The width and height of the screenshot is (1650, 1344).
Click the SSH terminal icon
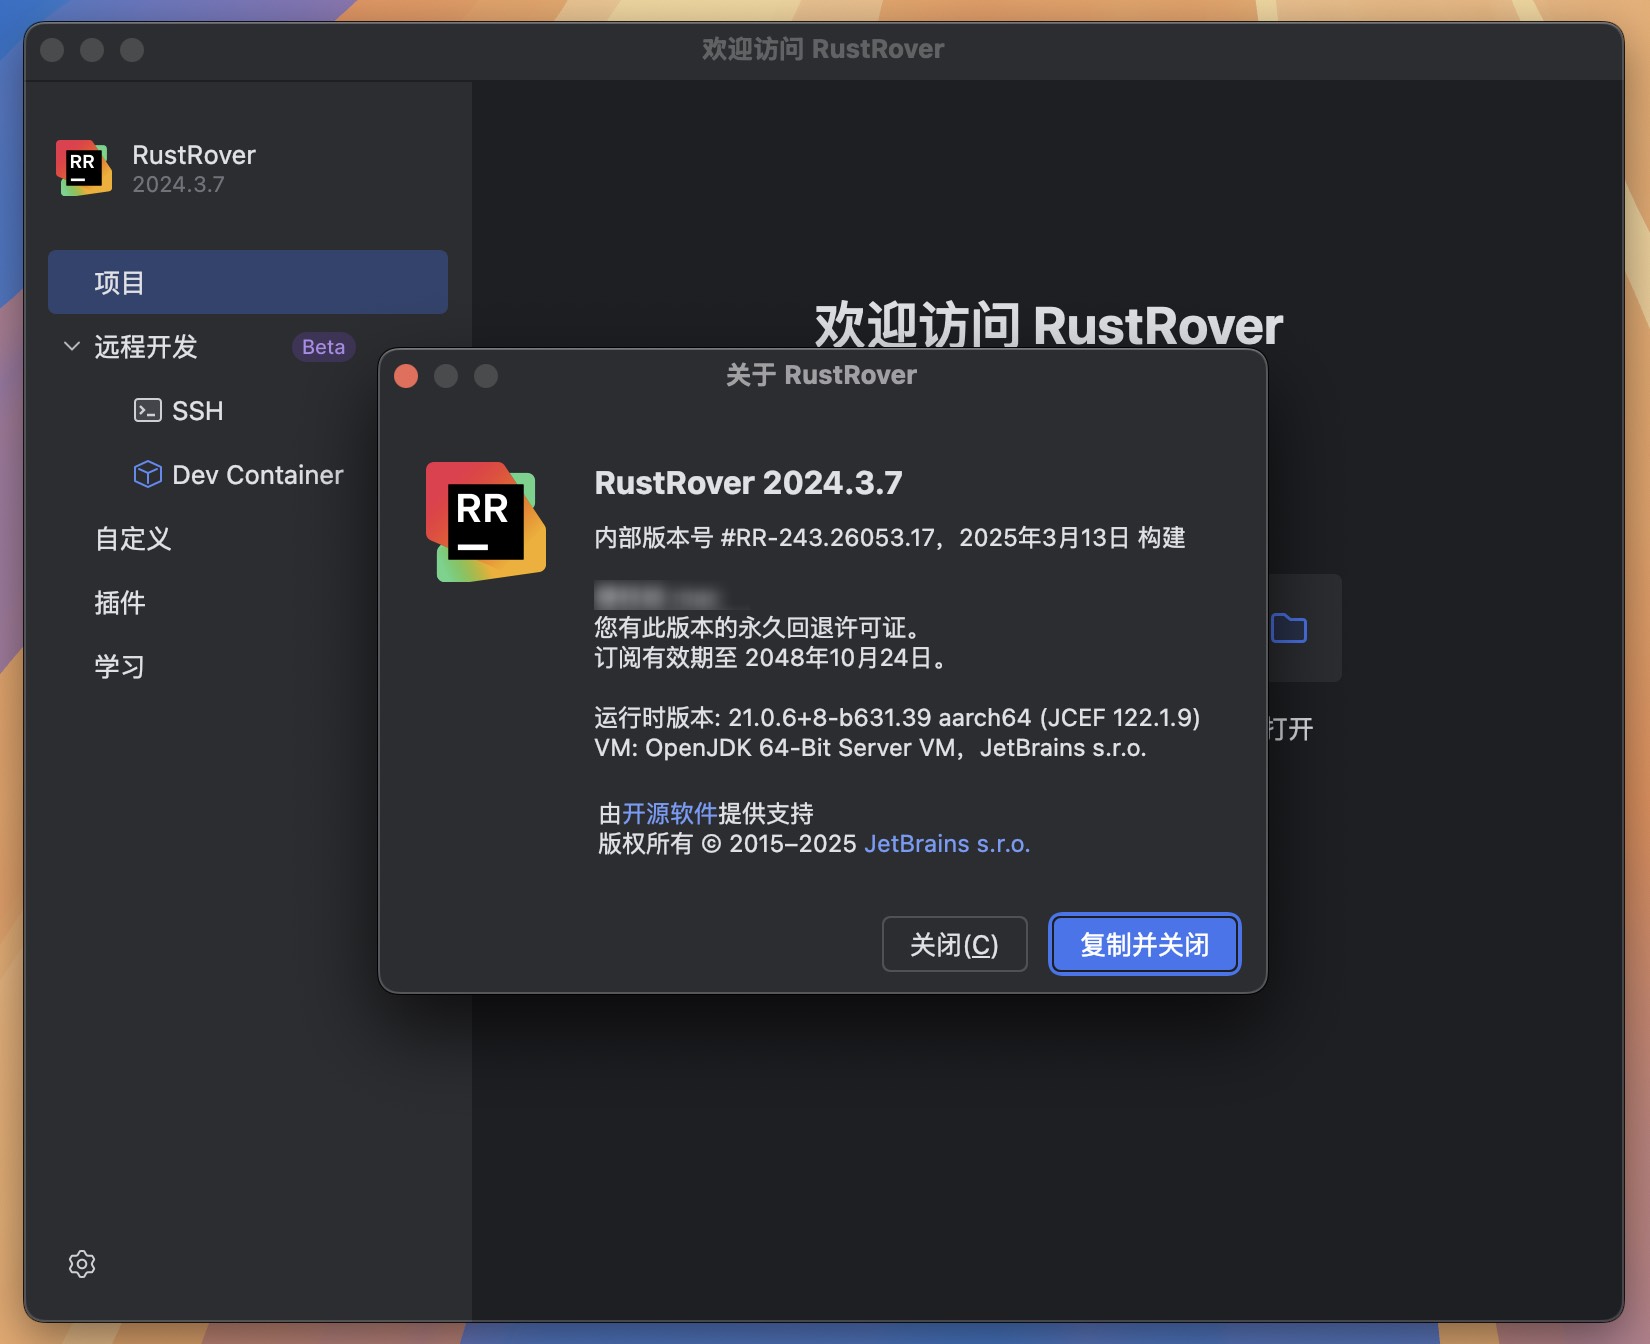point(147,410)
